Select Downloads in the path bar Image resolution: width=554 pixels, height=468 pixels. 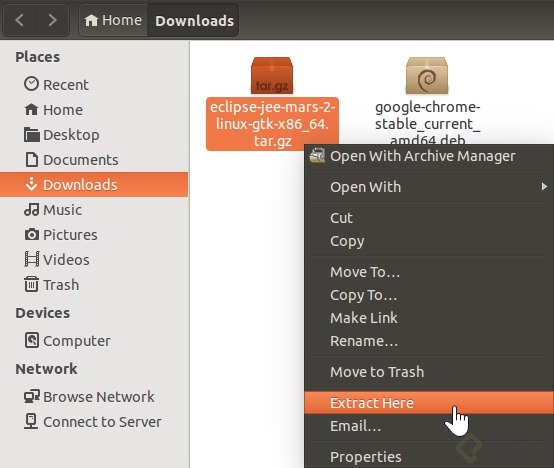pos(194,20)
